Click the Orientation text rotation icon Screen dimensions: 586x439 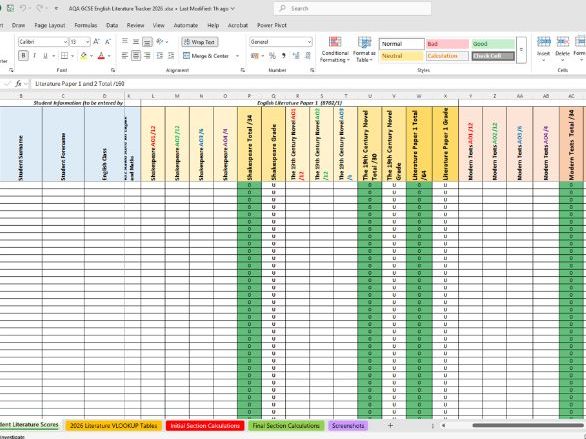coord(160,41)
